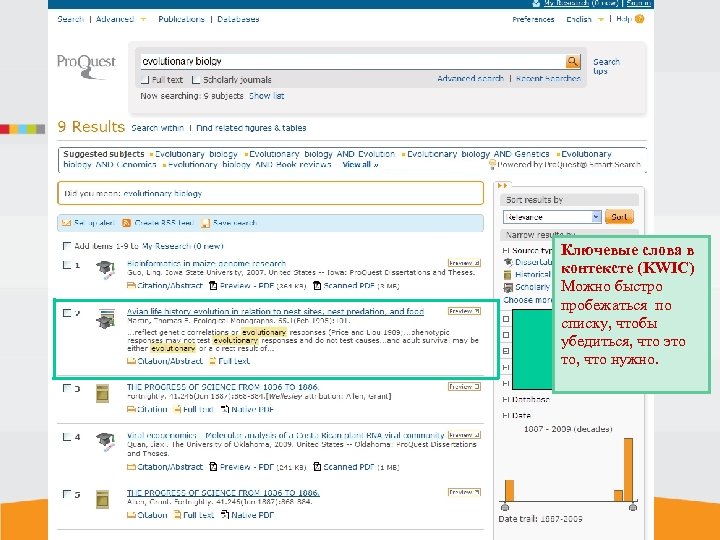
Task: Click Show list link
Action: (x=266, y=96)
